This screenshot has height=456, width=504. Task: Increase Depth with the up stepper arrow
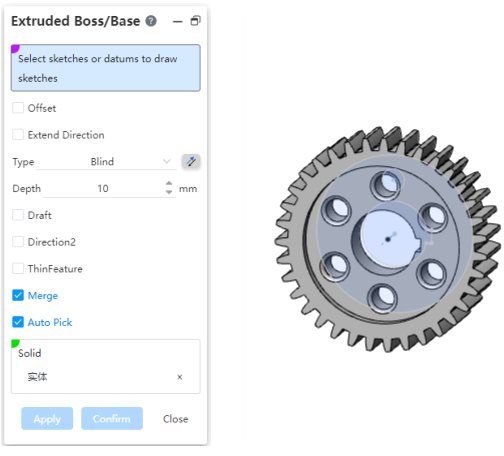[x=169, y=183]
